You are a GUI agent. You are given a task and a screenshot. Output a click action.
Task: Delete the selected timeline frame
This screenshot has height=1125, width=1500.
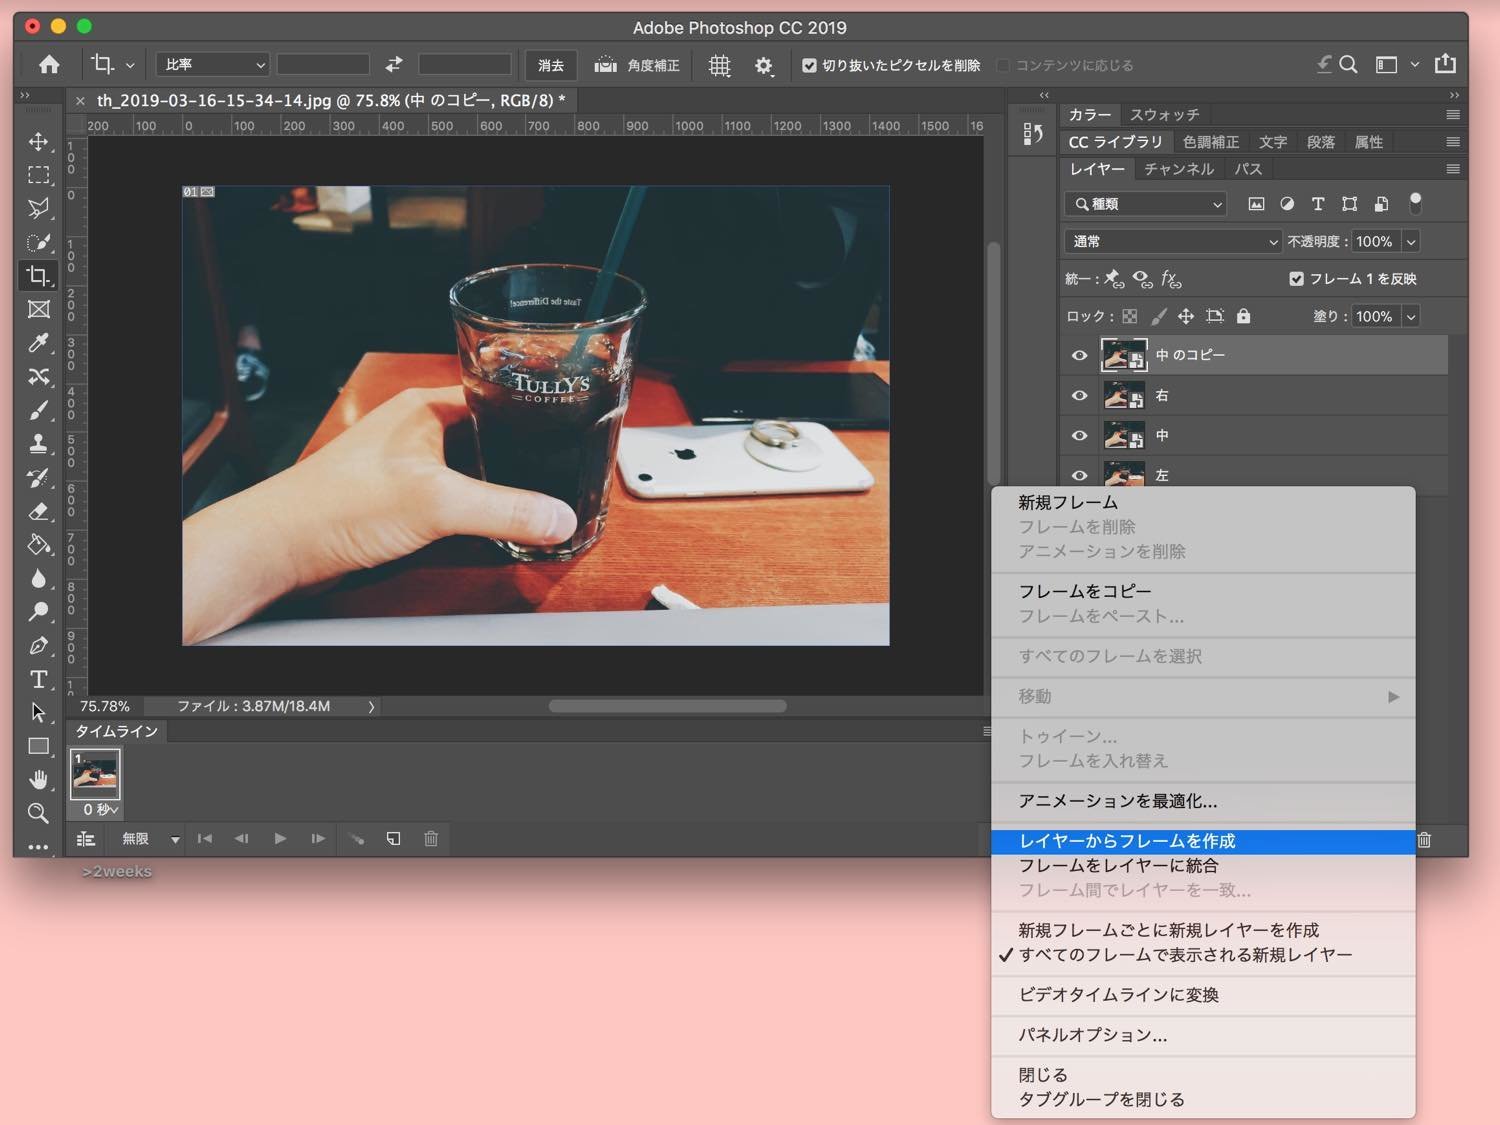click(x=431, y=839)
